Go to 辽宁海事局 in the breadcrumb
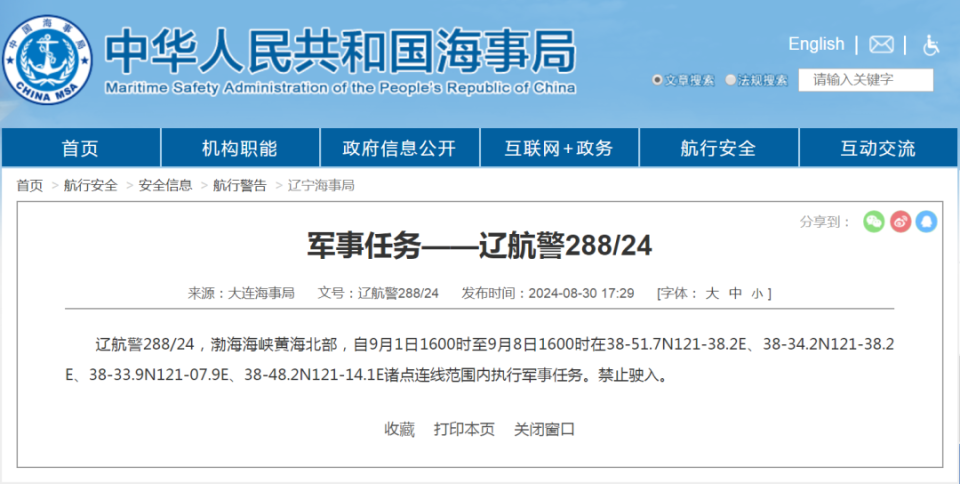Screen dimensions: 960x484 point(321,185)
